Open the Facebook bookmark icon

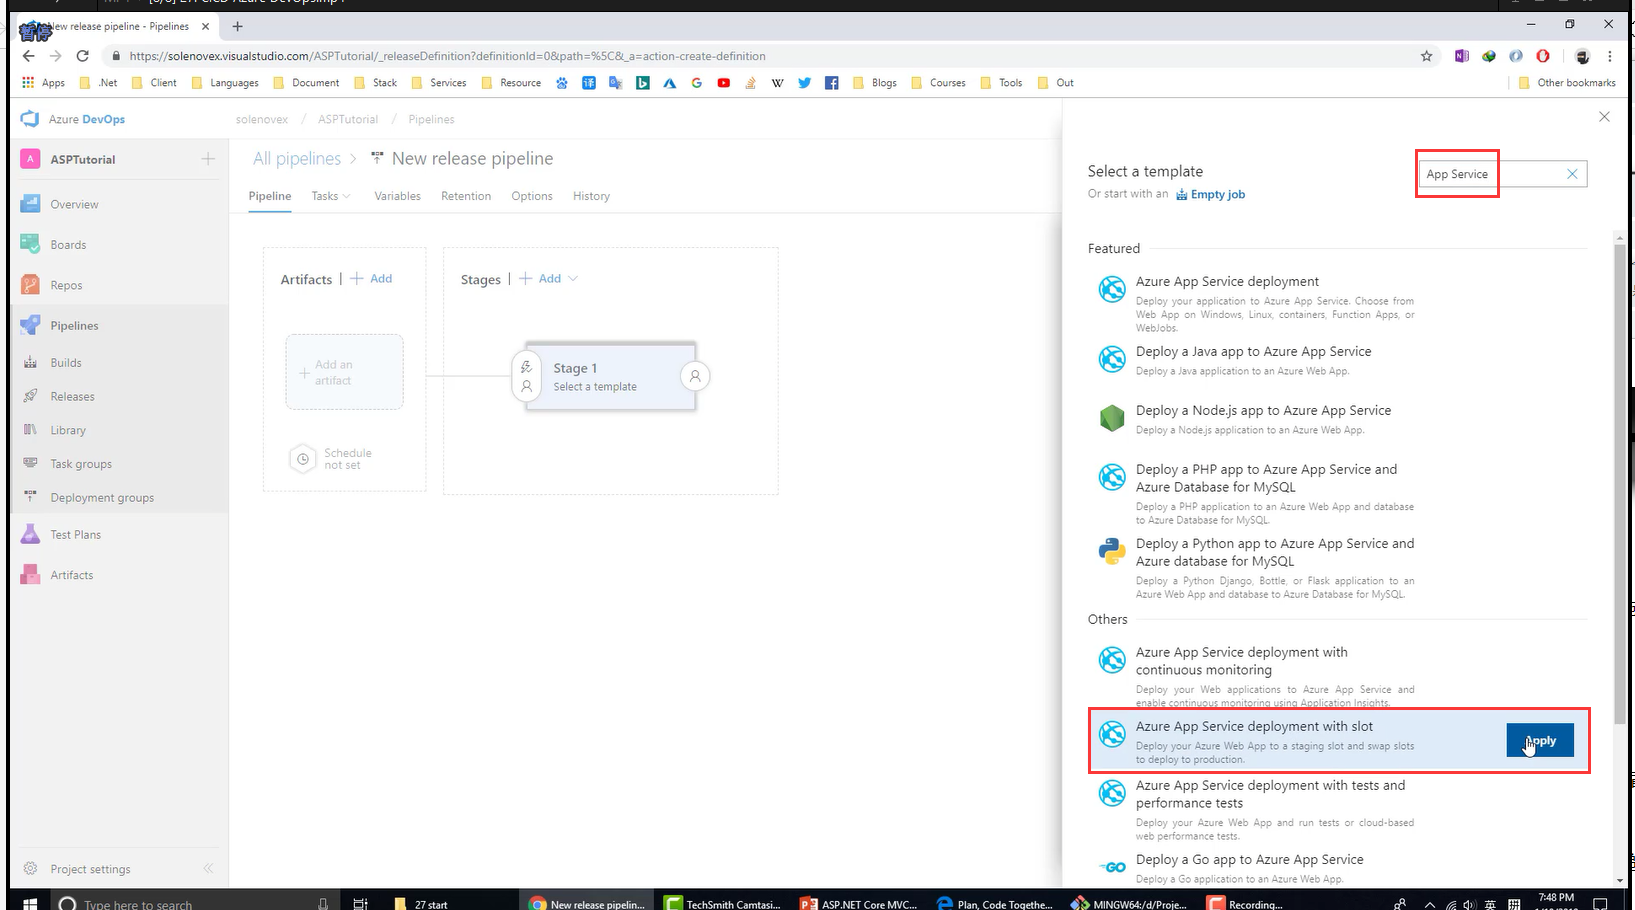click(831, 83)
